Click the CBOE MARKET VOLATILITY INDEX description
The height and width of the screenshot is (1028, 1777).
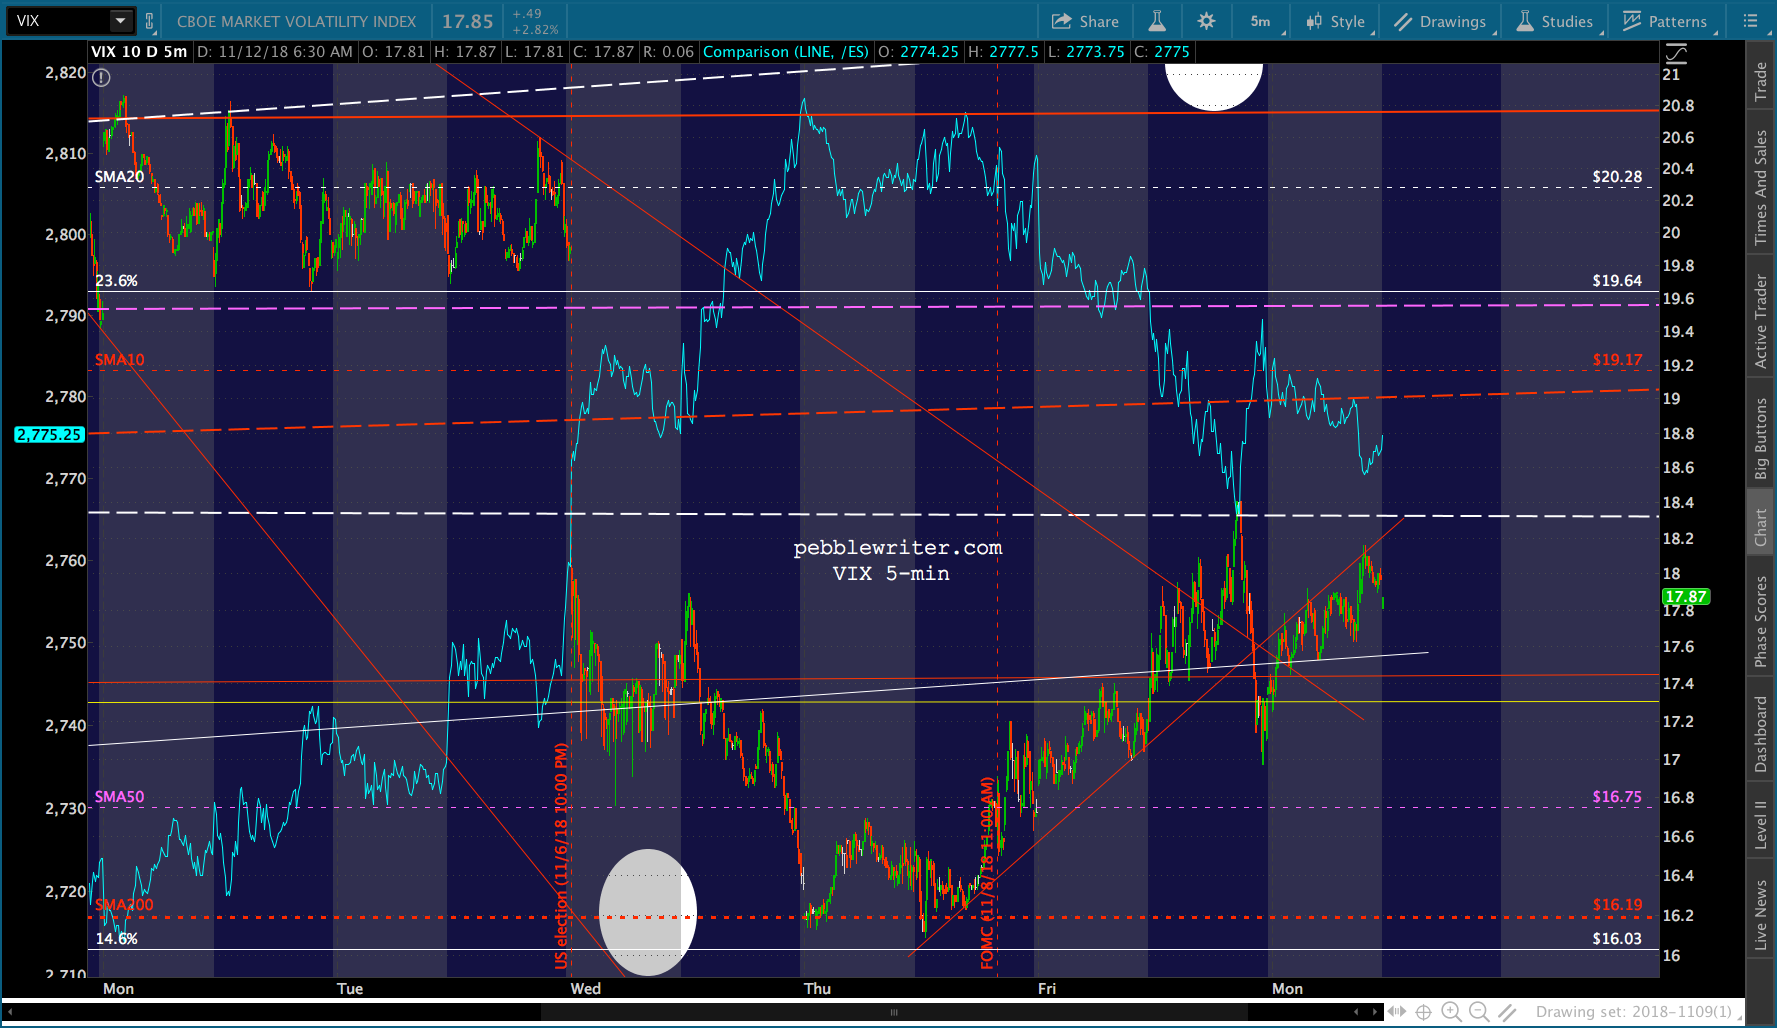click(x=296, y=21)
